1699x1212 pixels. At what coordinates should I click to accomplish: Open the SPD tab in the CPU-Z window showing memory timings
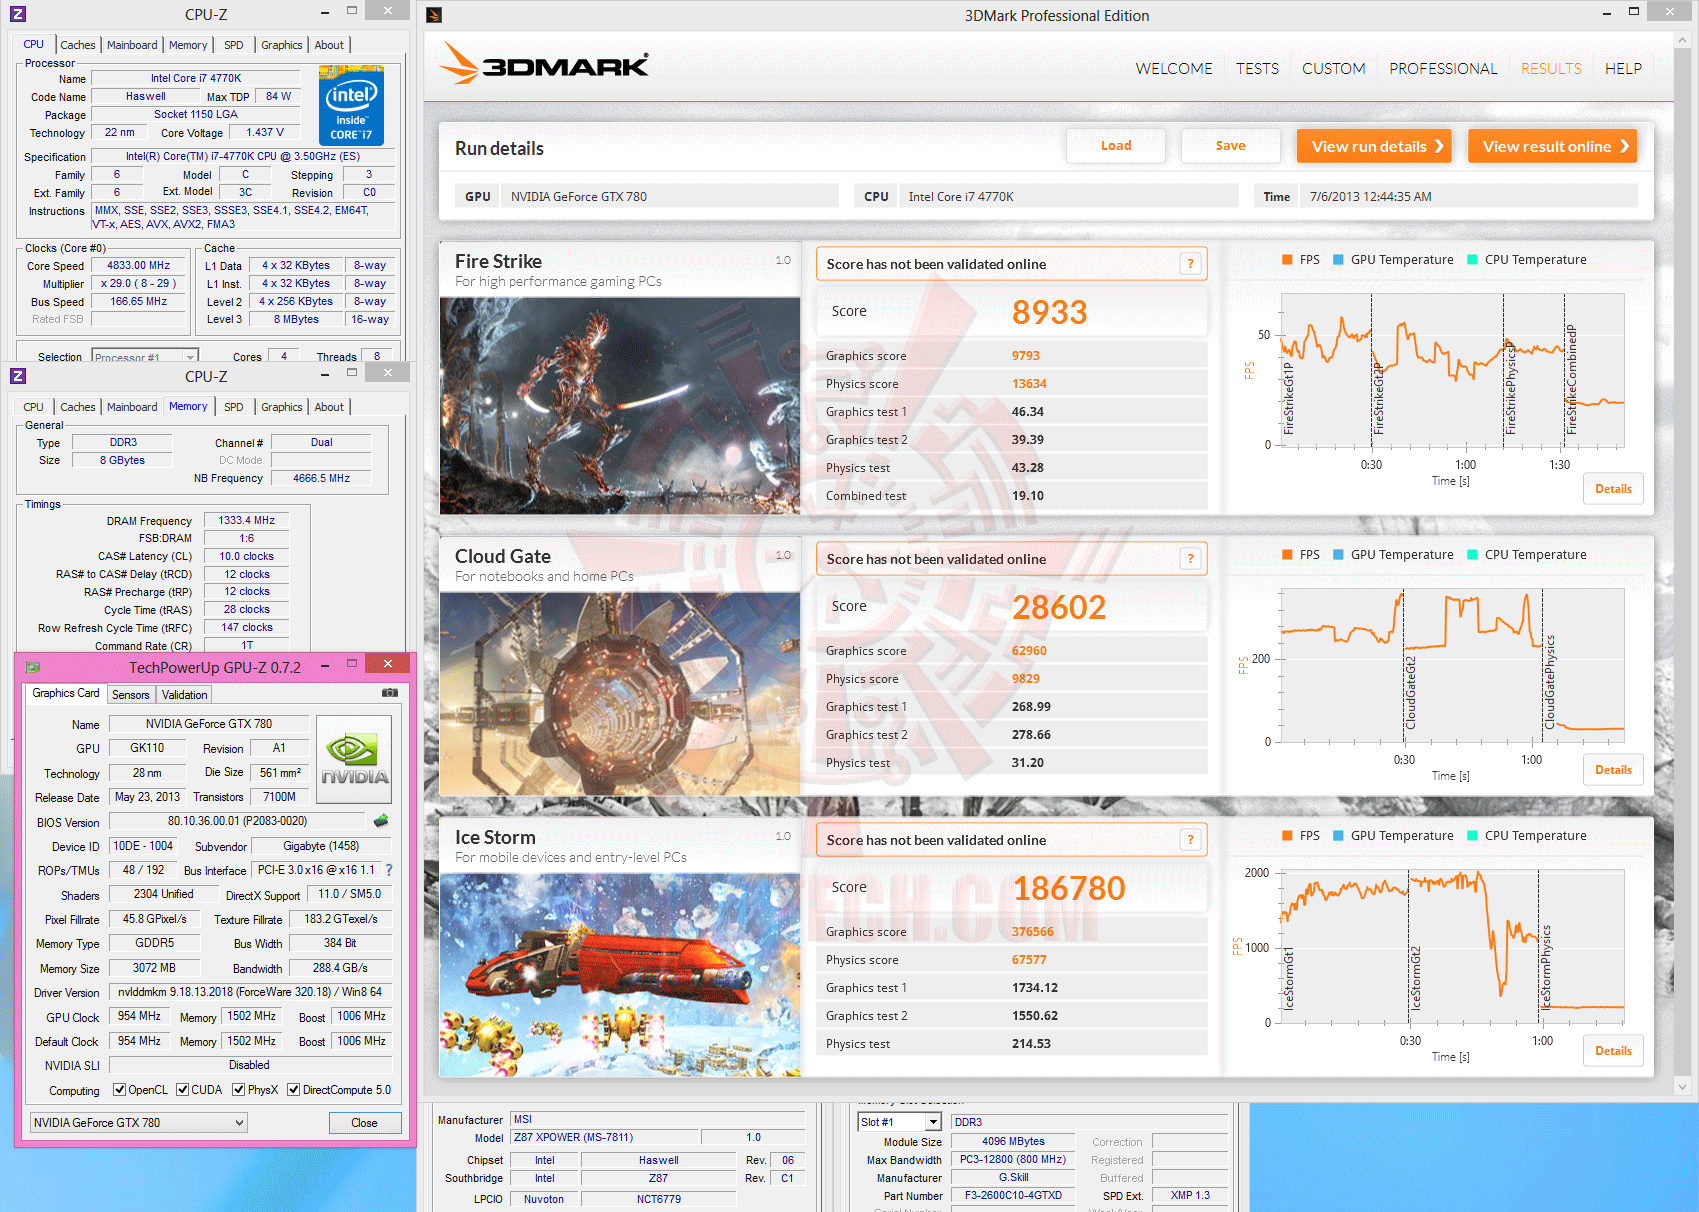pyautogui.click(x=234, y=407)
